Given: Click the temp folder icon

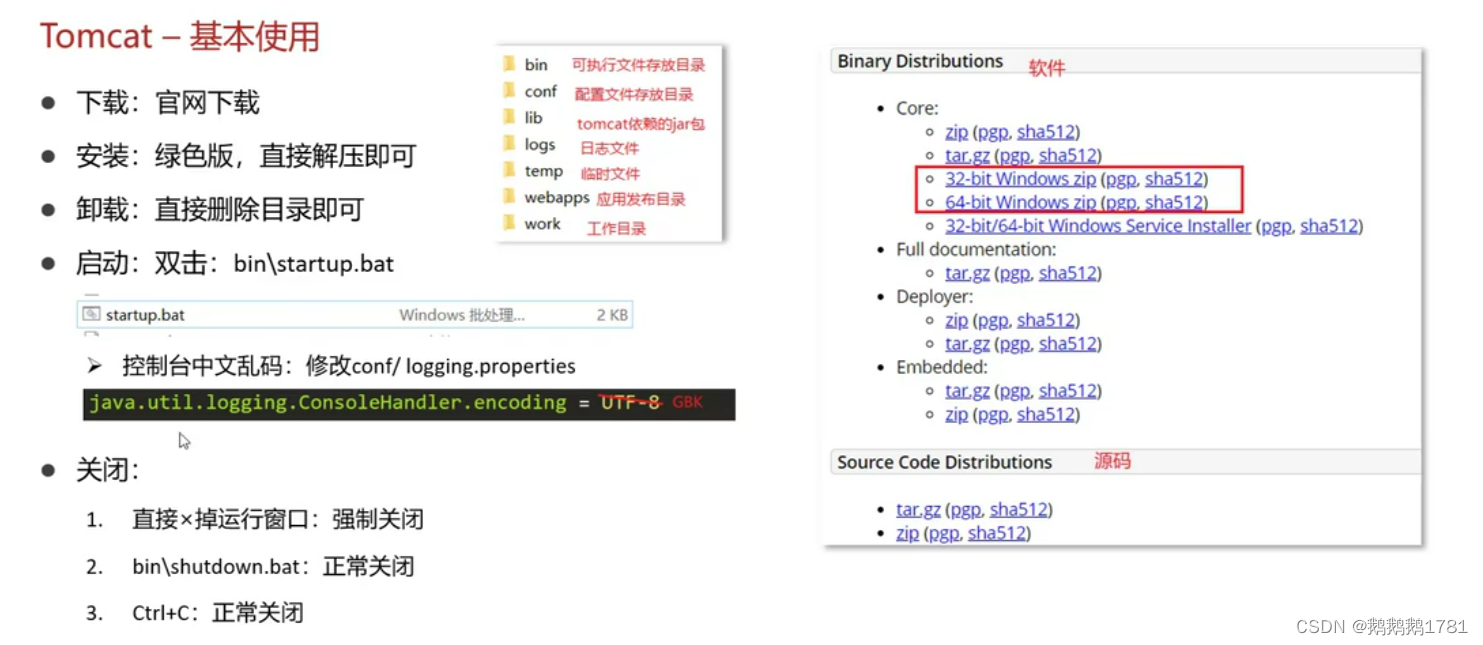Looking at the screenshot, I should pos(510,171).
